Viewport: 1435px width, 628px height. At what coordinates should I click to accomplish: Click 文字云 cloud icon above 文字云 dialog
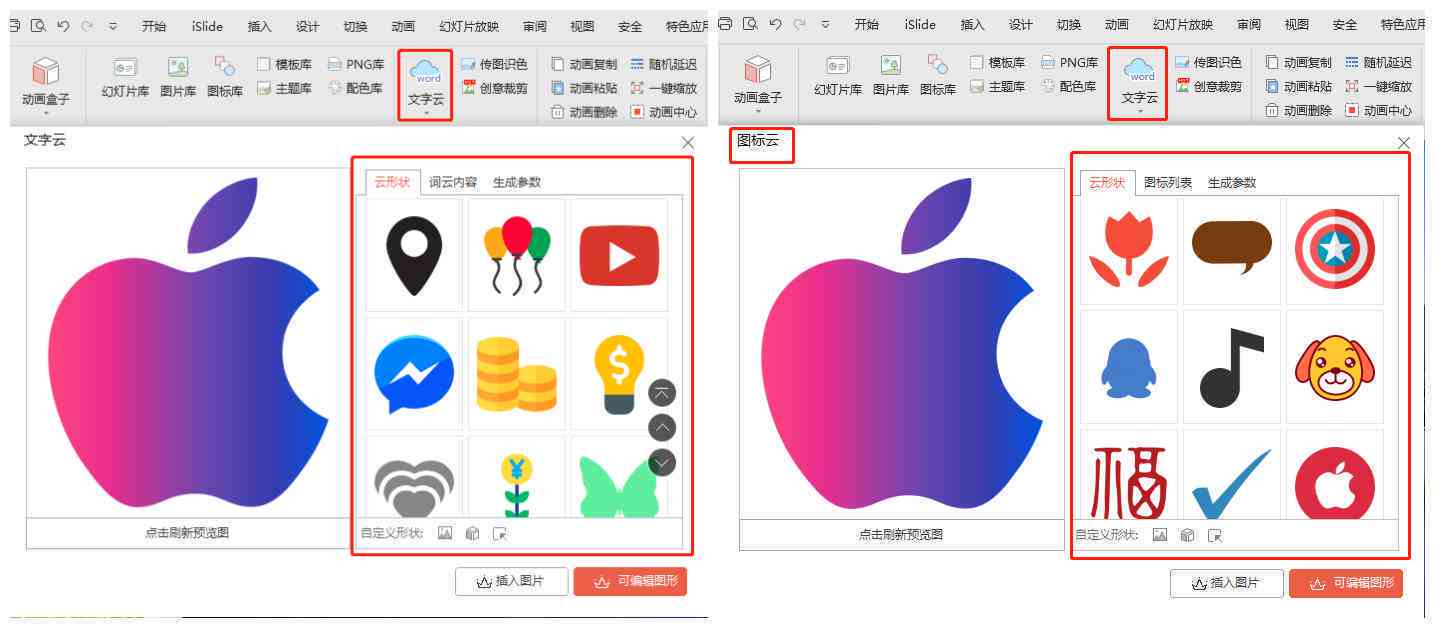(426, 72)
